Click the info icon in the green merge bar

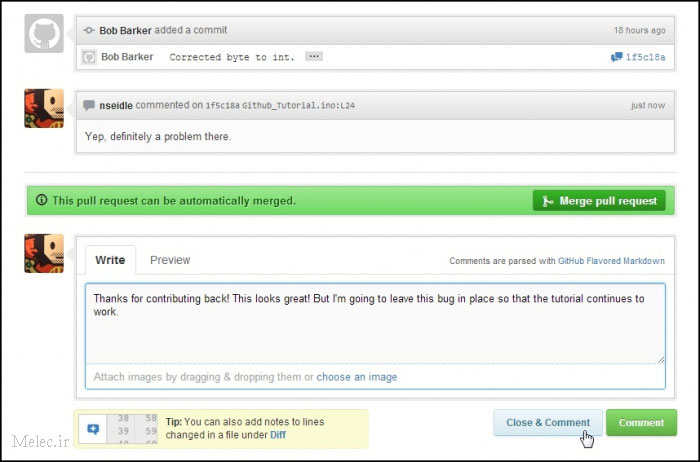click(x=41, y=200)
